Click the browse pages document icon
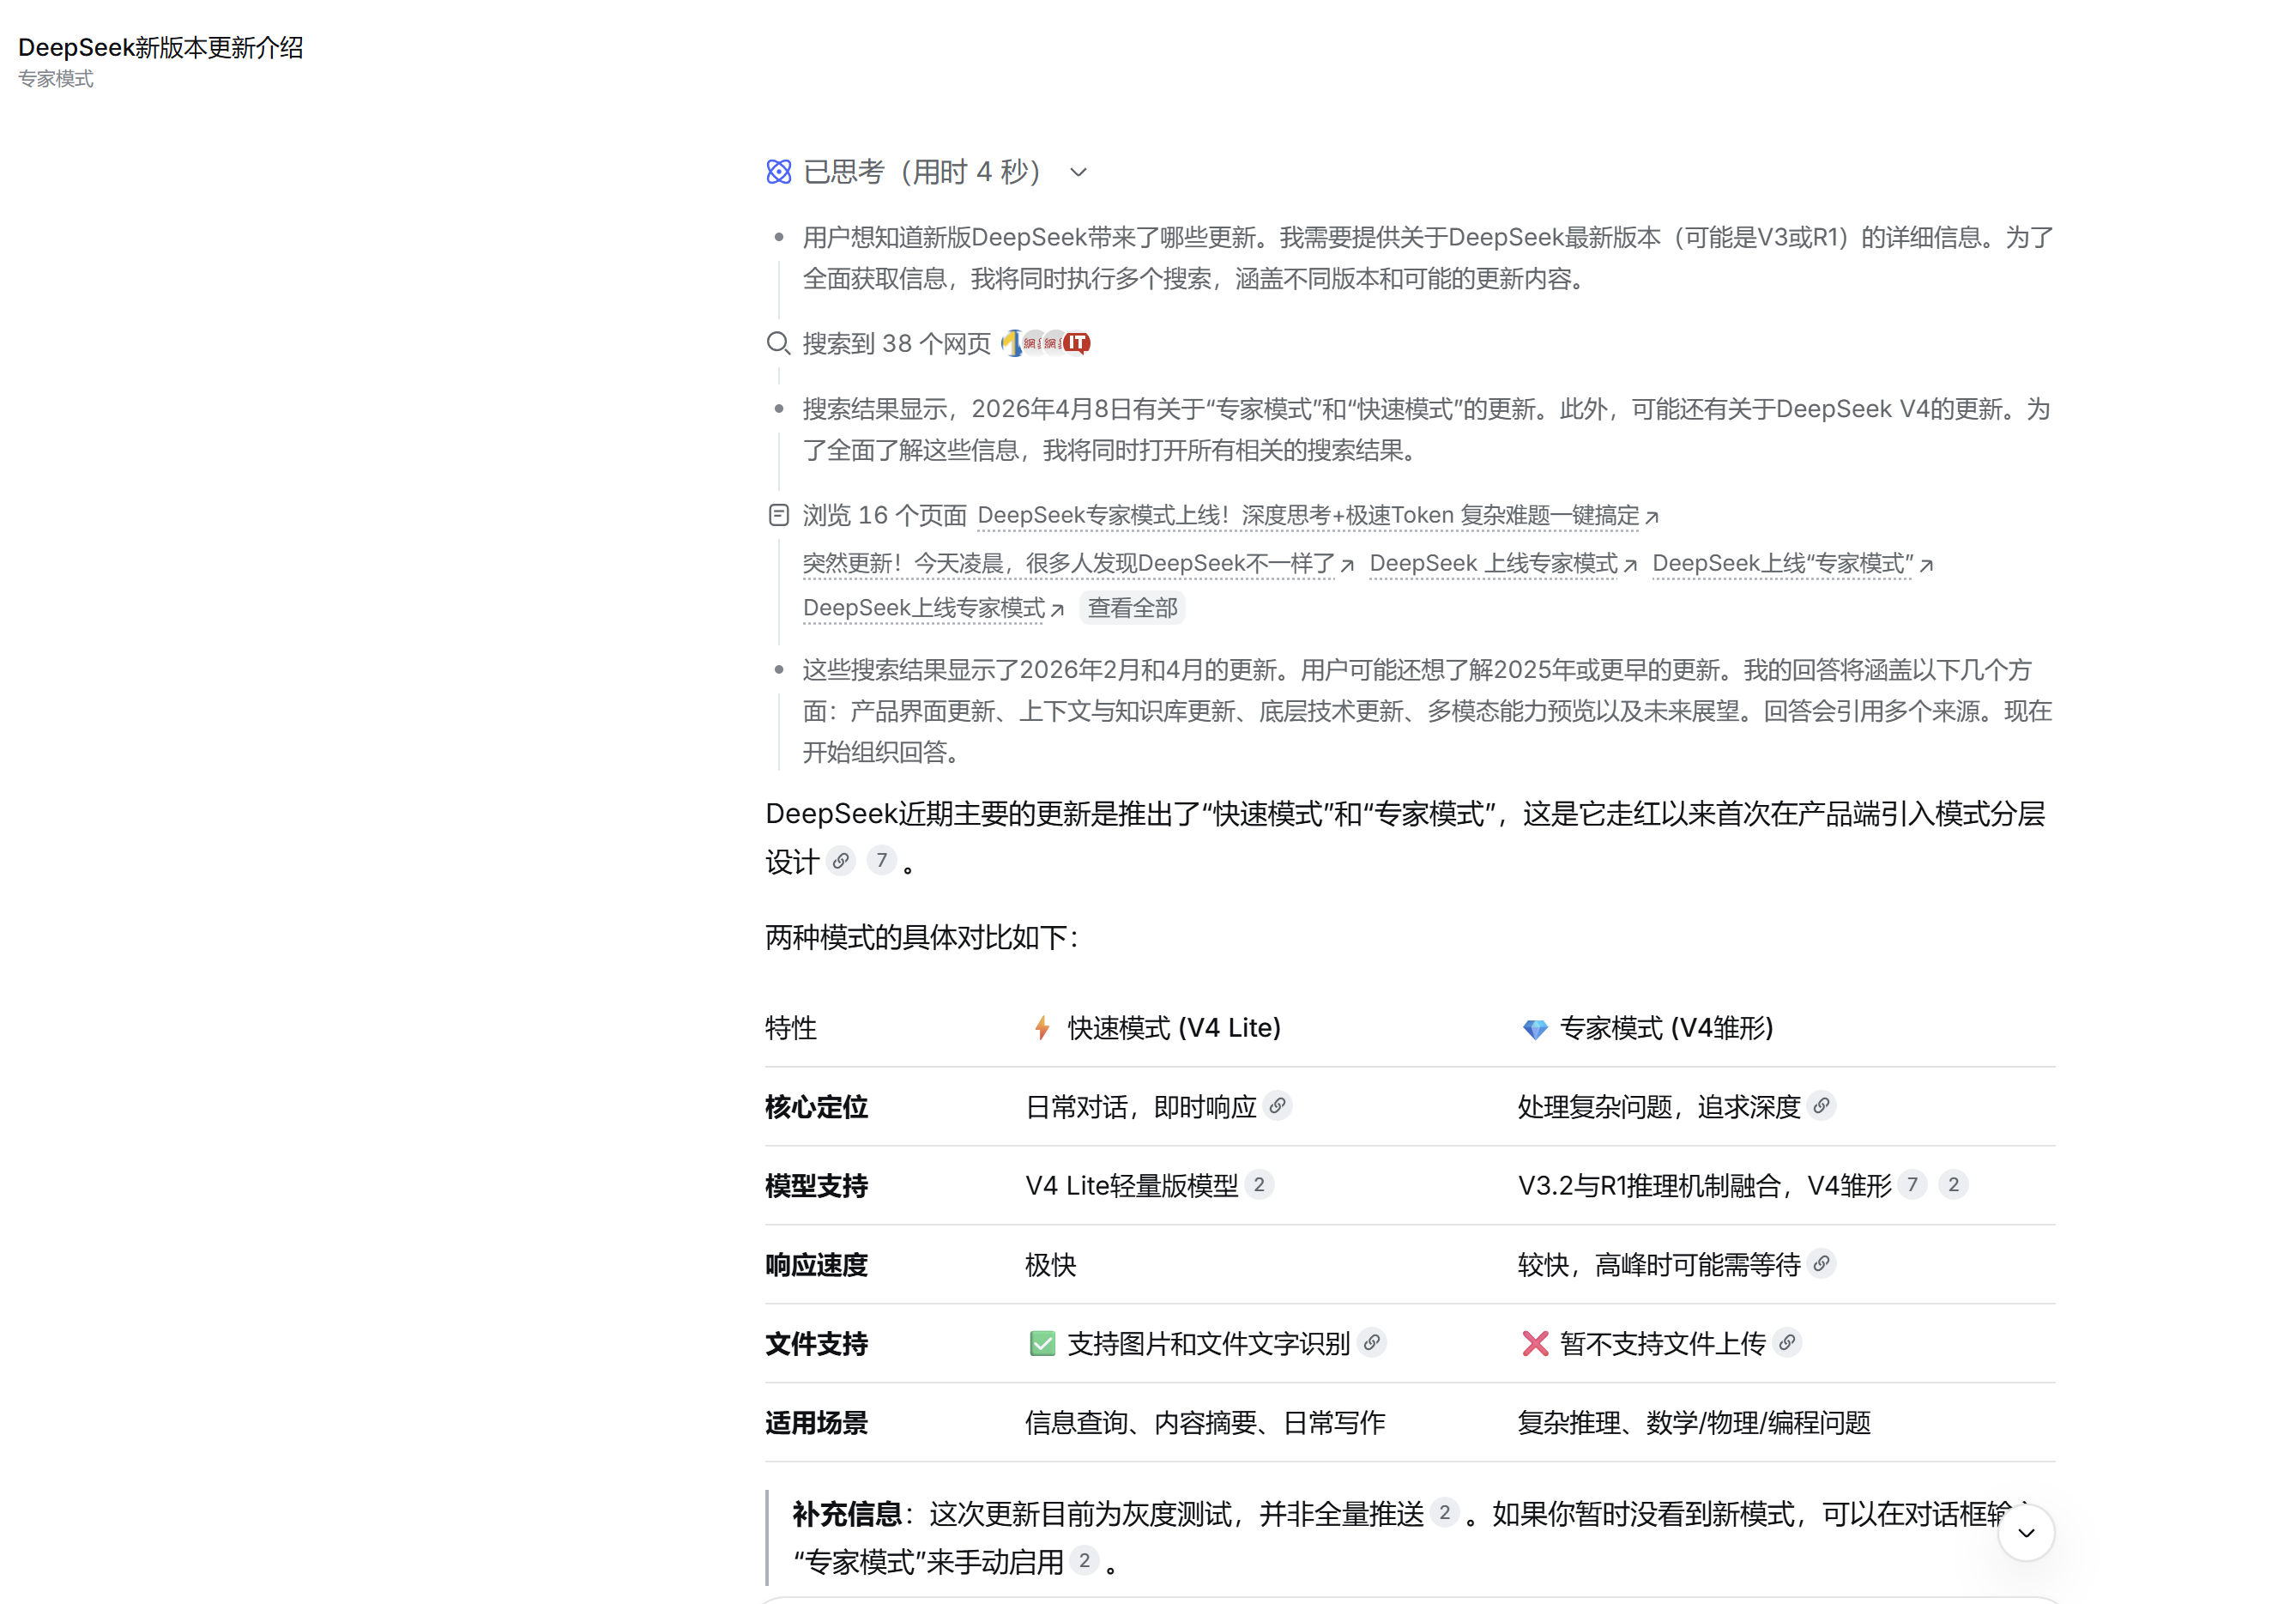Screen dimensions: 2296x1604 click(x=778, y=515)
